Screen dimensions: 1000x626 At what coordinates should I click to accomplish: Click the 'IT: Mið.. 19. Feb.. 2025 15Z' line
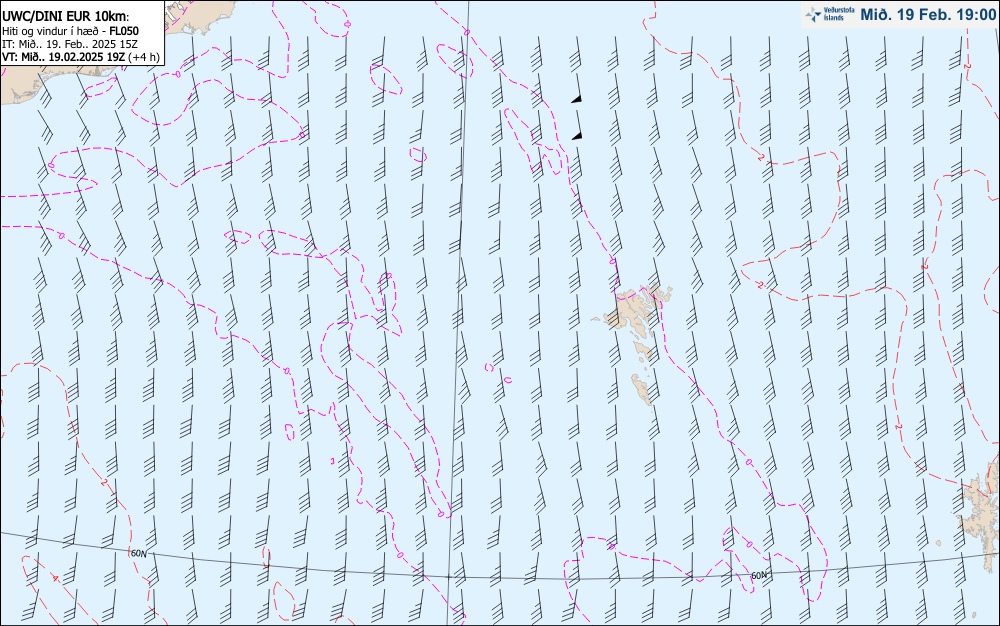(x=70, y=44)
